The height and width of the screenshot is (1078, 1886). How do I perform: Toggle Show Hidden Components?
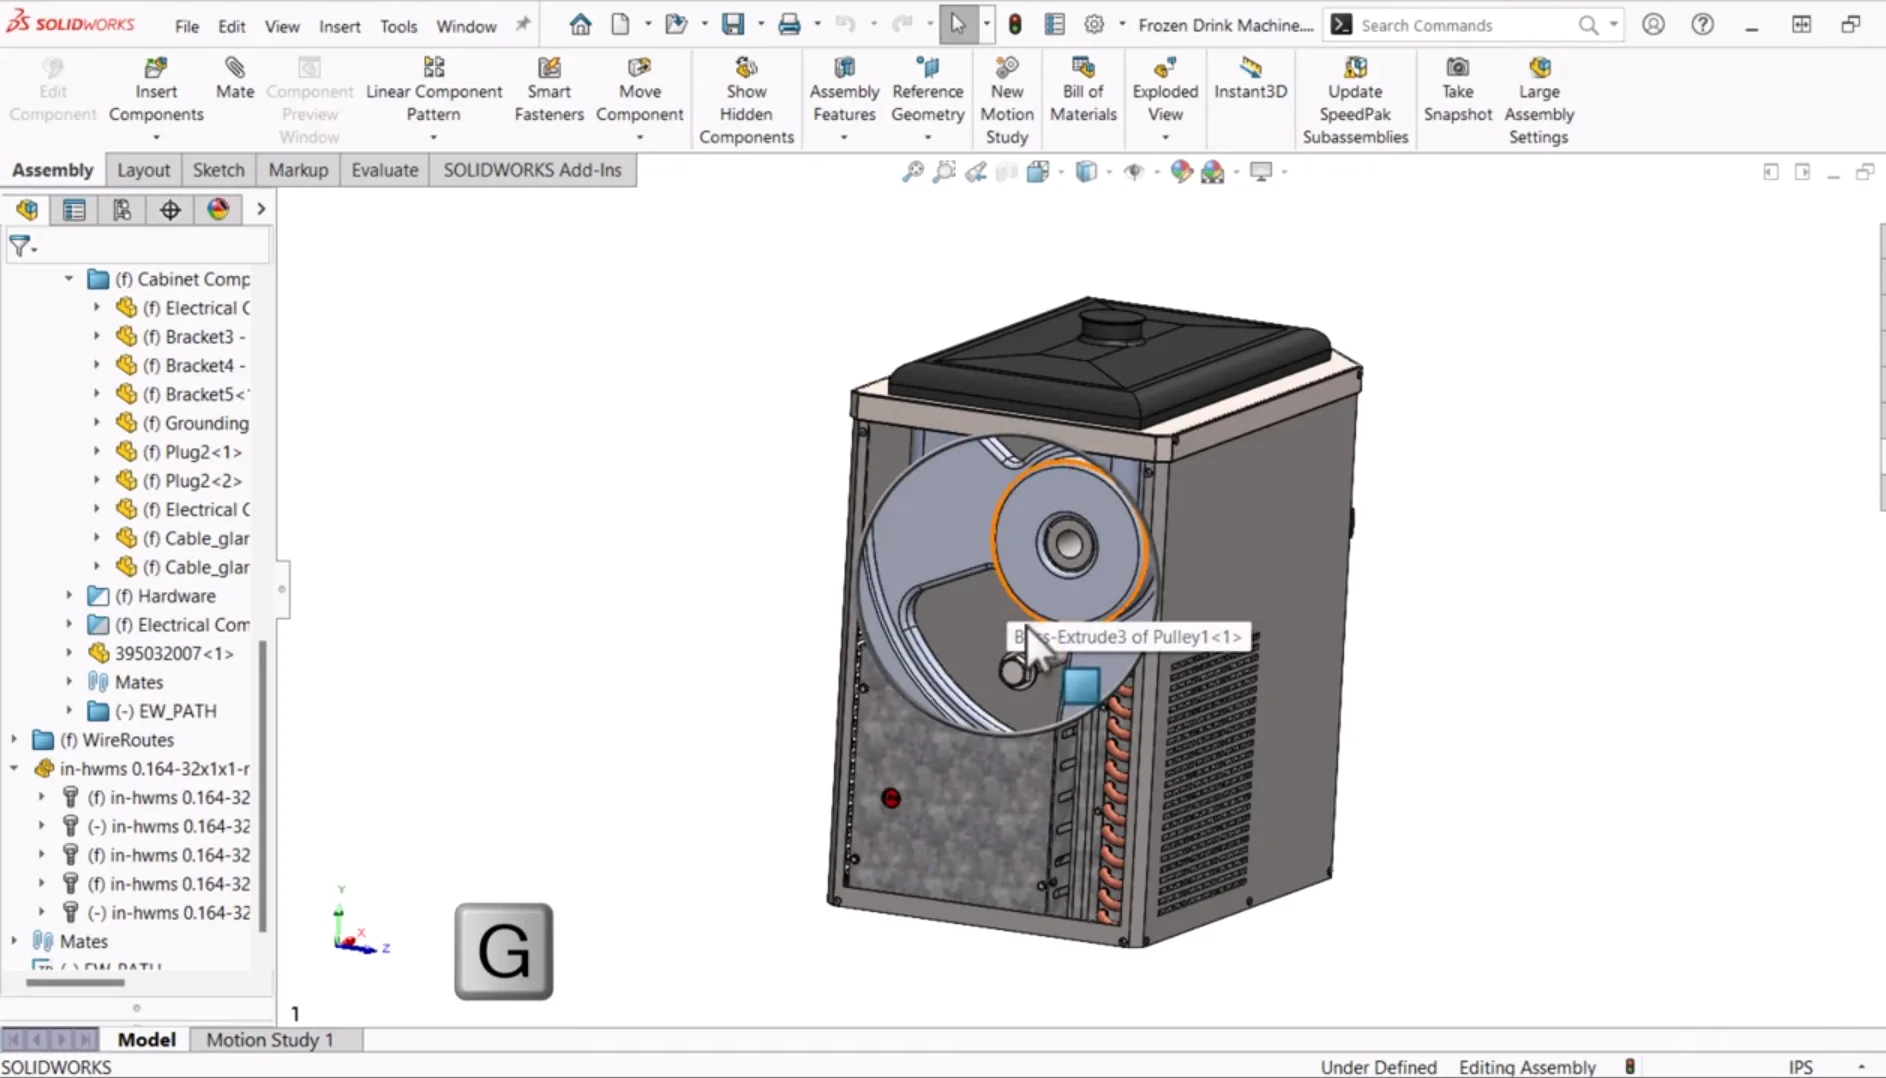pos(746,100)
